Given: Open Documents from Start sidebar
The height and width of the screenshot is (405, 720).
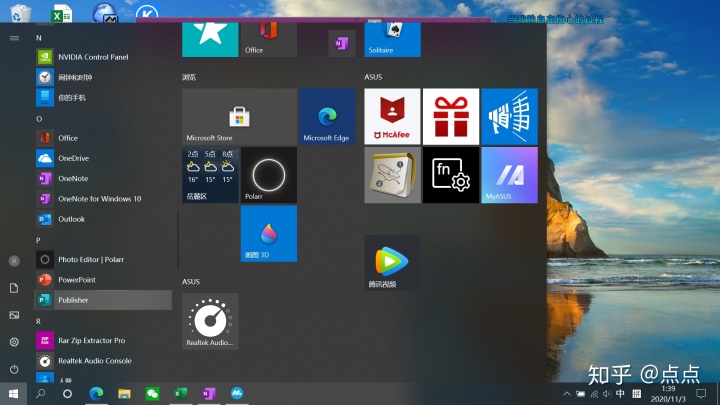Looking at the screenshot, I should point(14,288).
